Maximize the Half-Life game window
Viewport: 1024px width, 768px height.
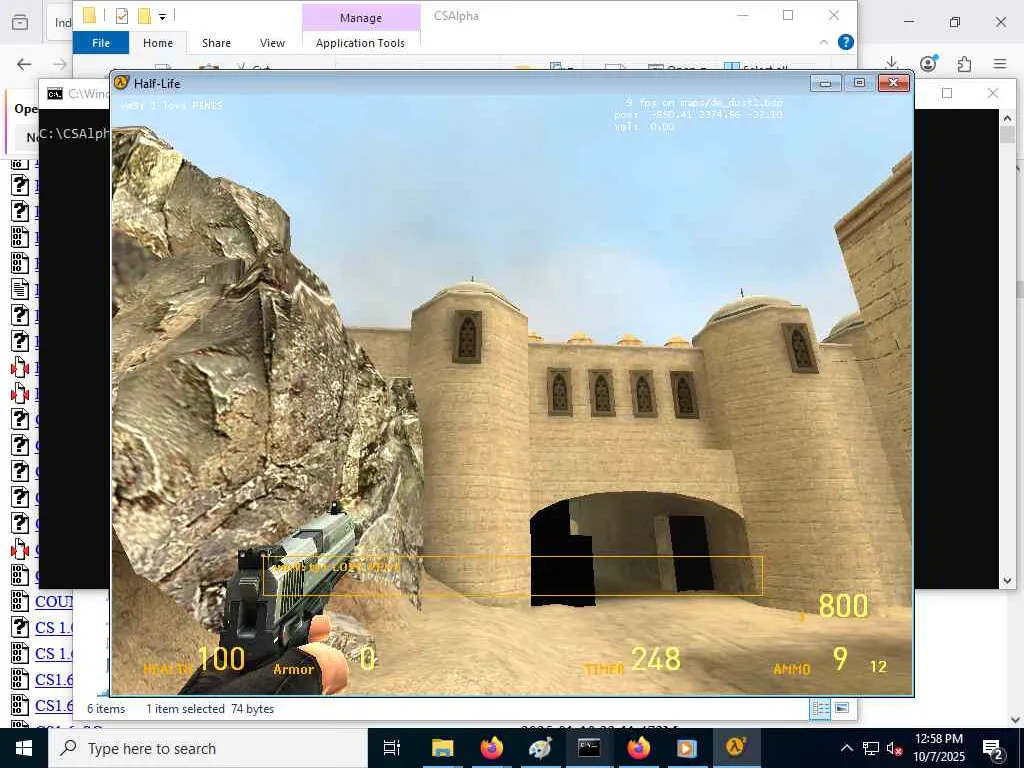tap(859, 83)
